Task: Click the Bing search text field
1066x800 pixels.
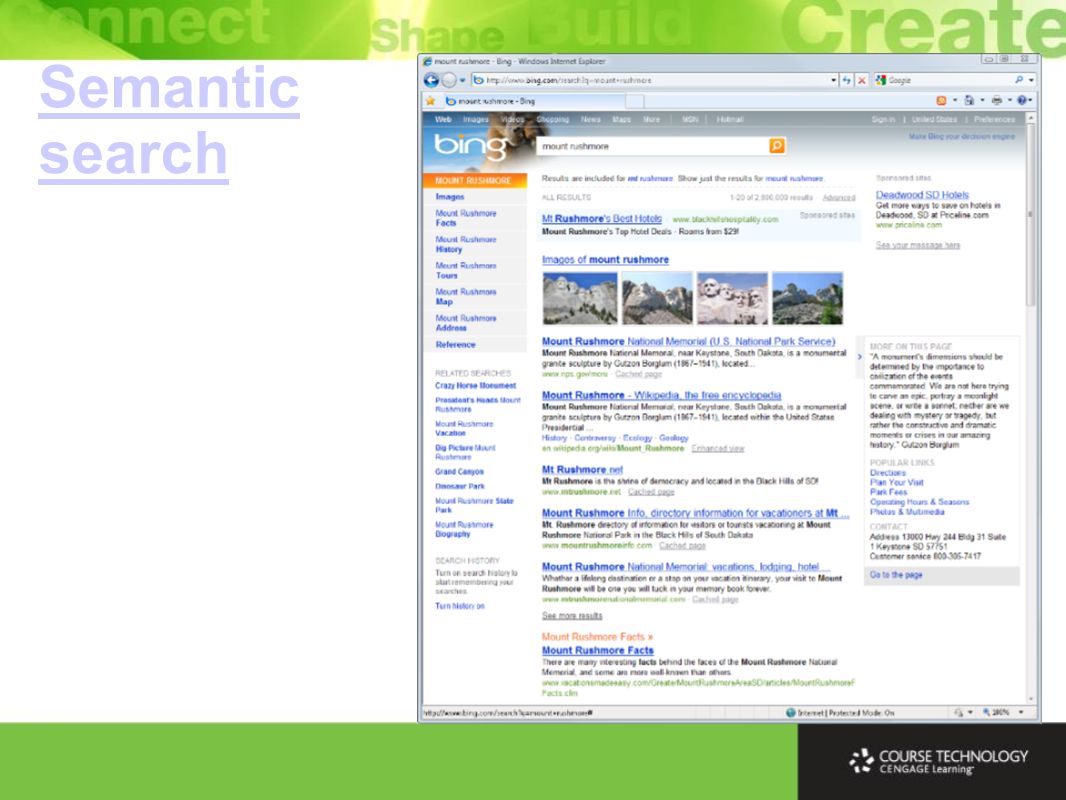Action: tap(653, 146)
